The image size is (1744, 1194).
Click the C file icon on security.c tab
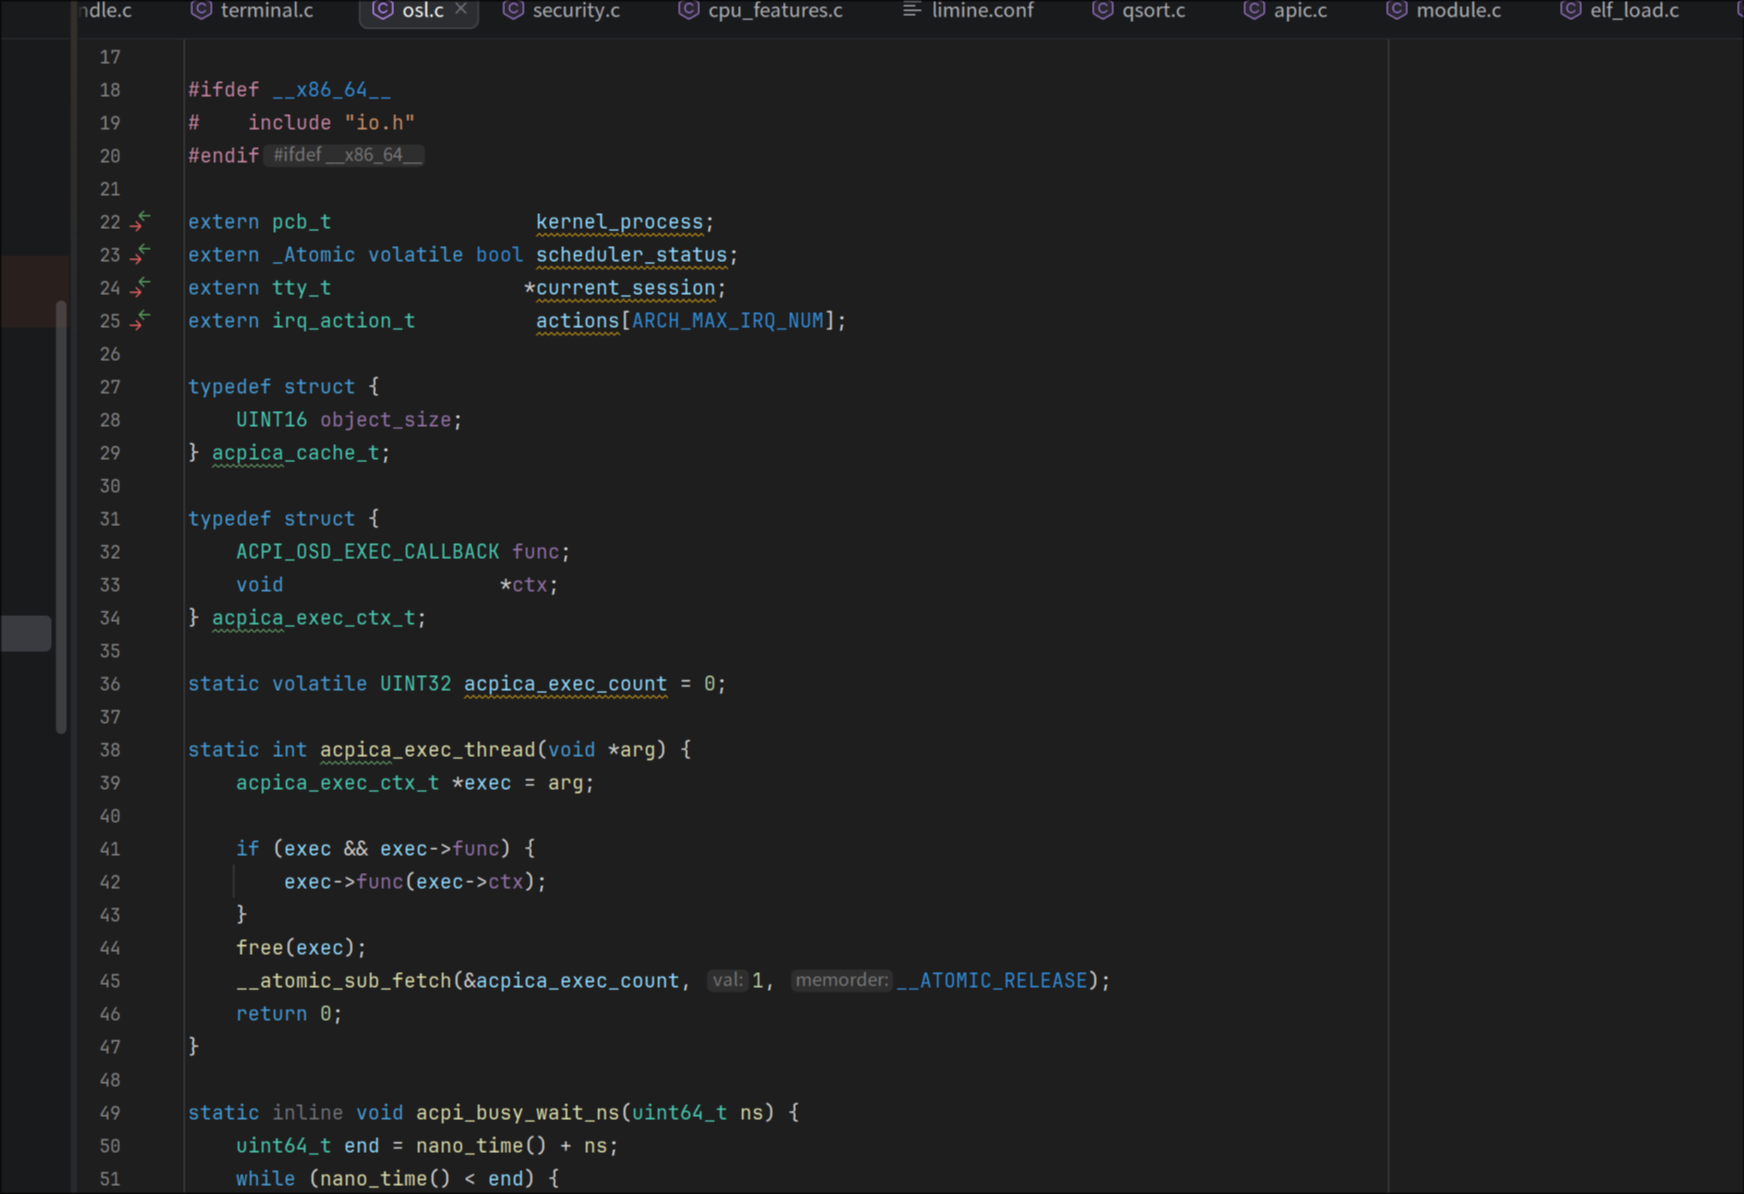(513, 10)
